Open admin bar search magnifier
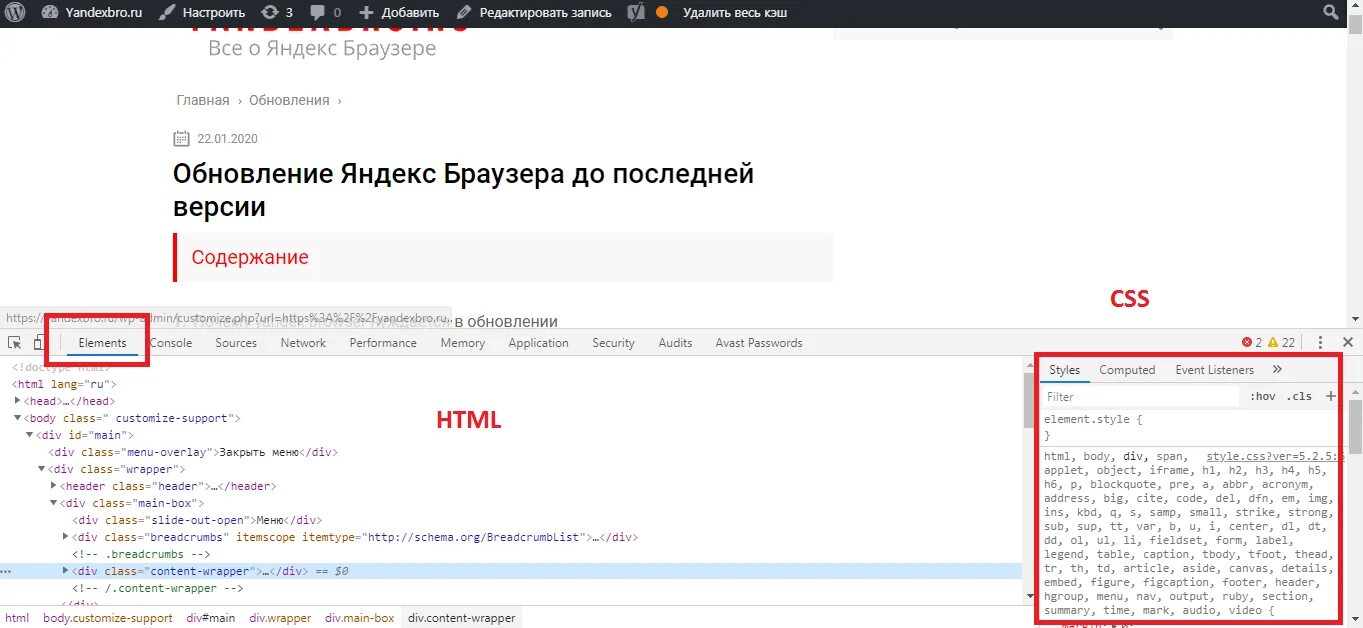 pyautogui.click(x=1330, y=13)
